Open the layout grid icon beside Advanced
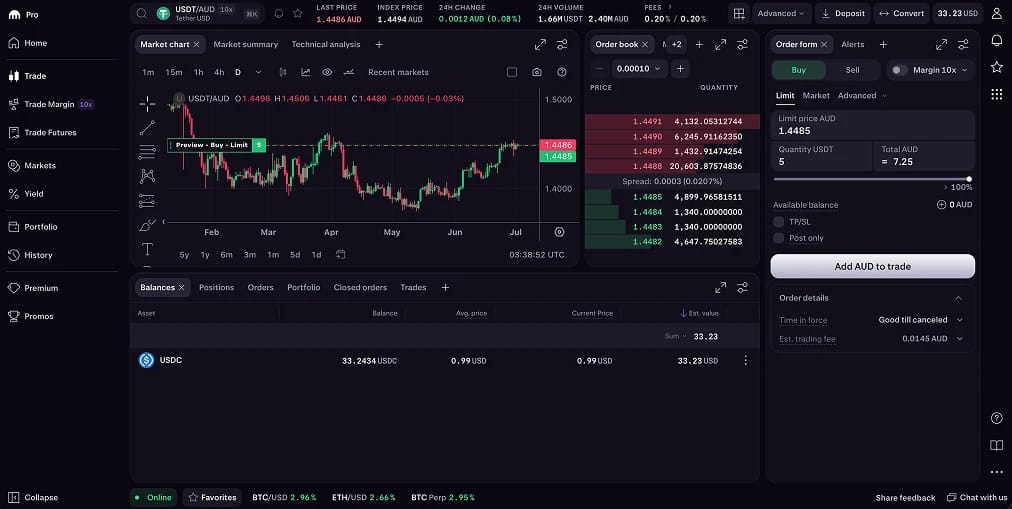 [x=739, y=13]
